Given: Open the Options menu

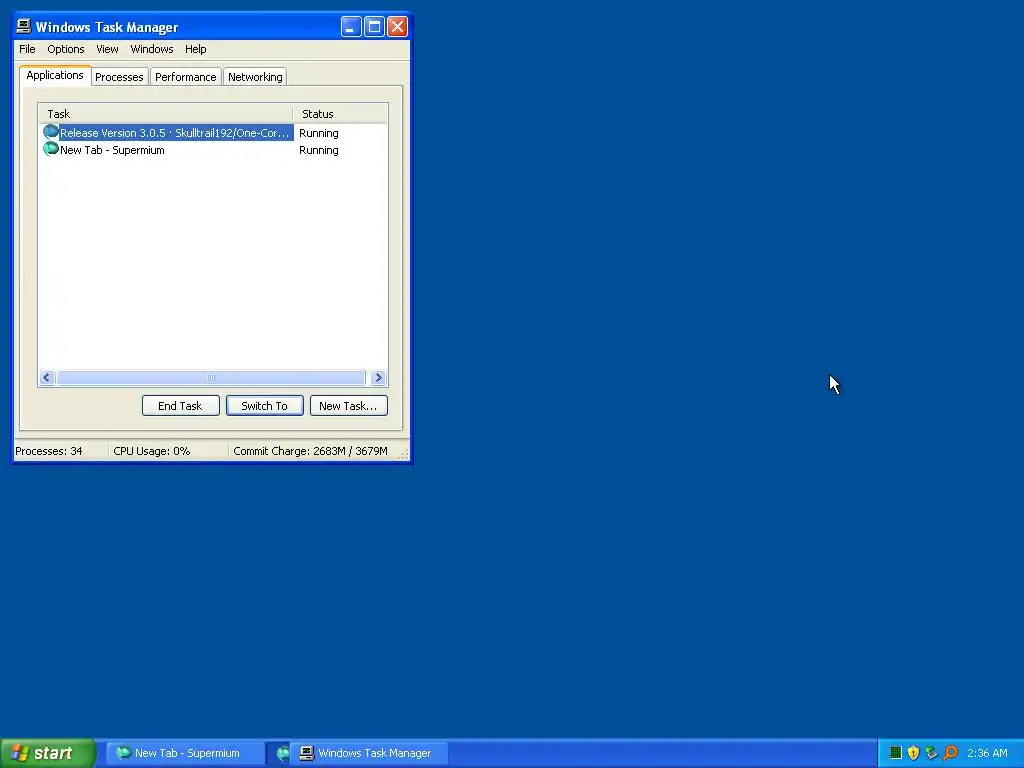Looking at the screenshot, I should (x=65, y=49).
